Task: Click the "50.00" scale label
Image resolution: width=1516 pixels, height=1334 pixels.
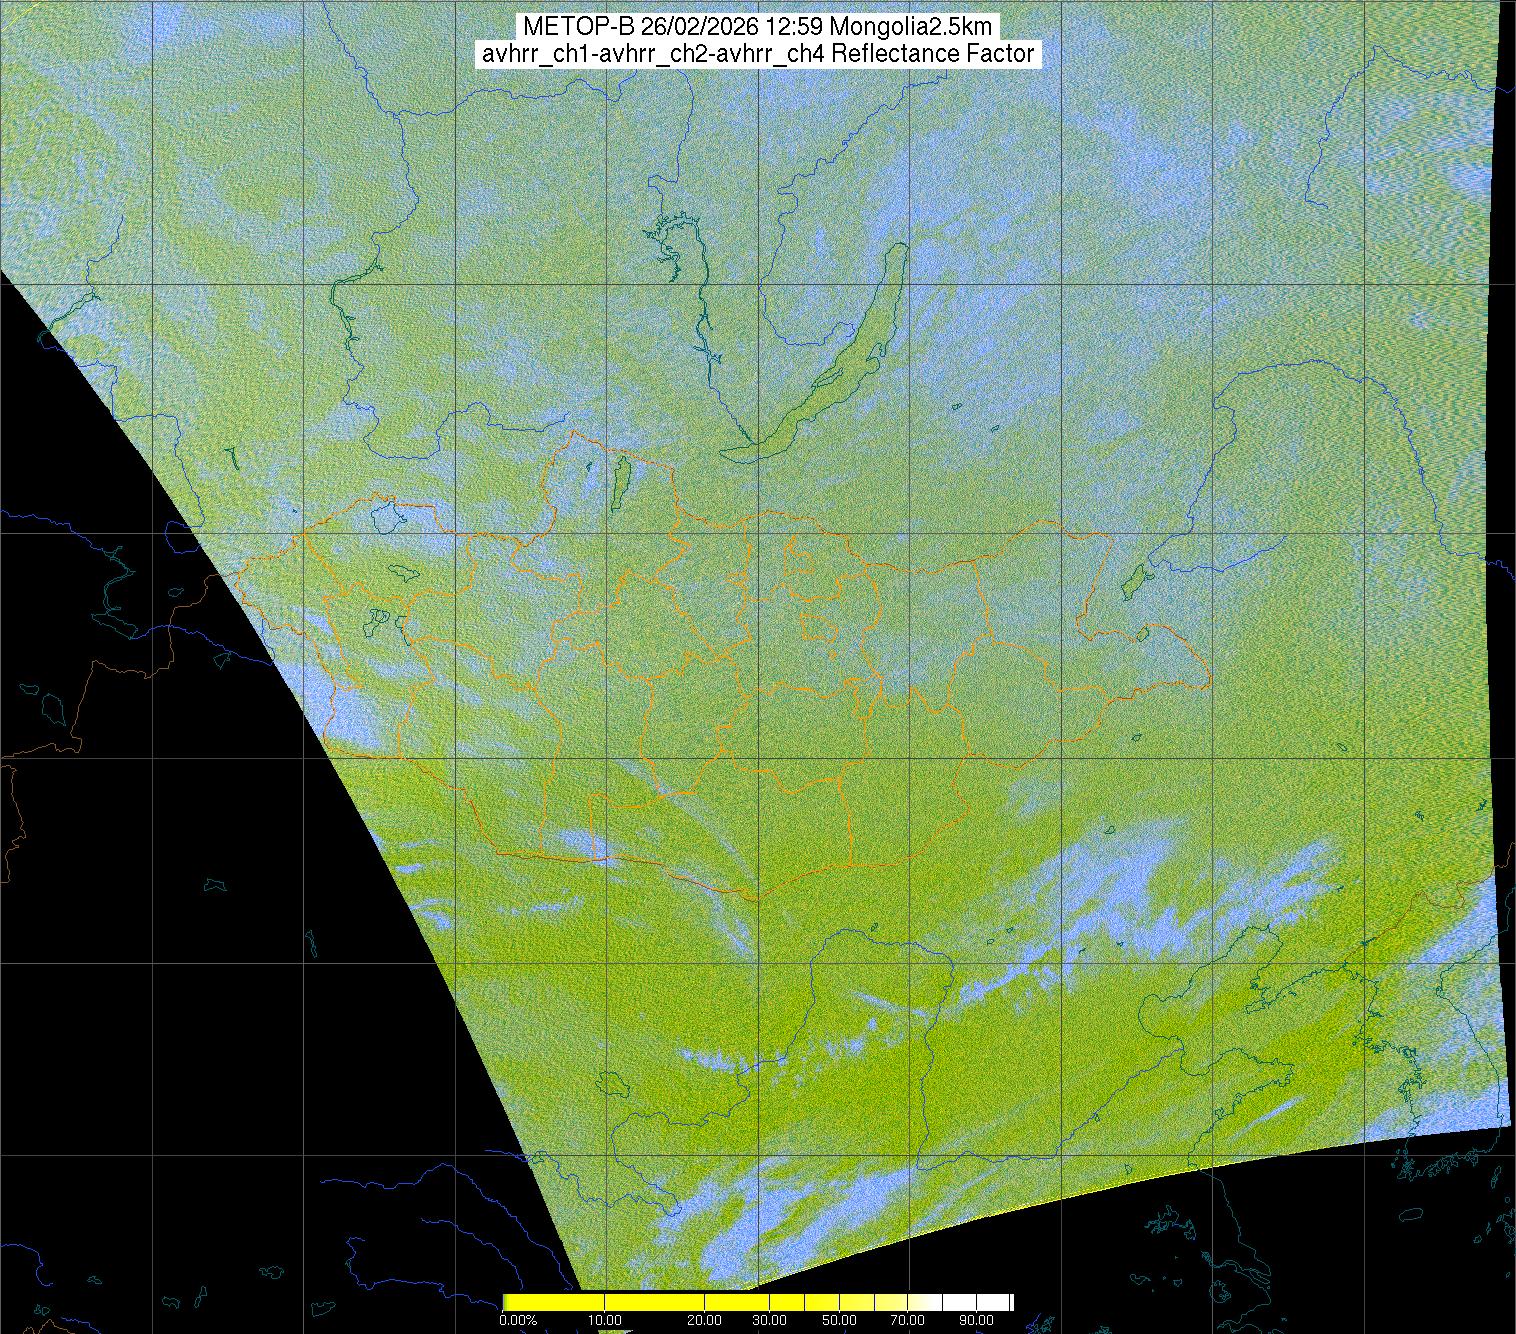Action: [840, 1321]
